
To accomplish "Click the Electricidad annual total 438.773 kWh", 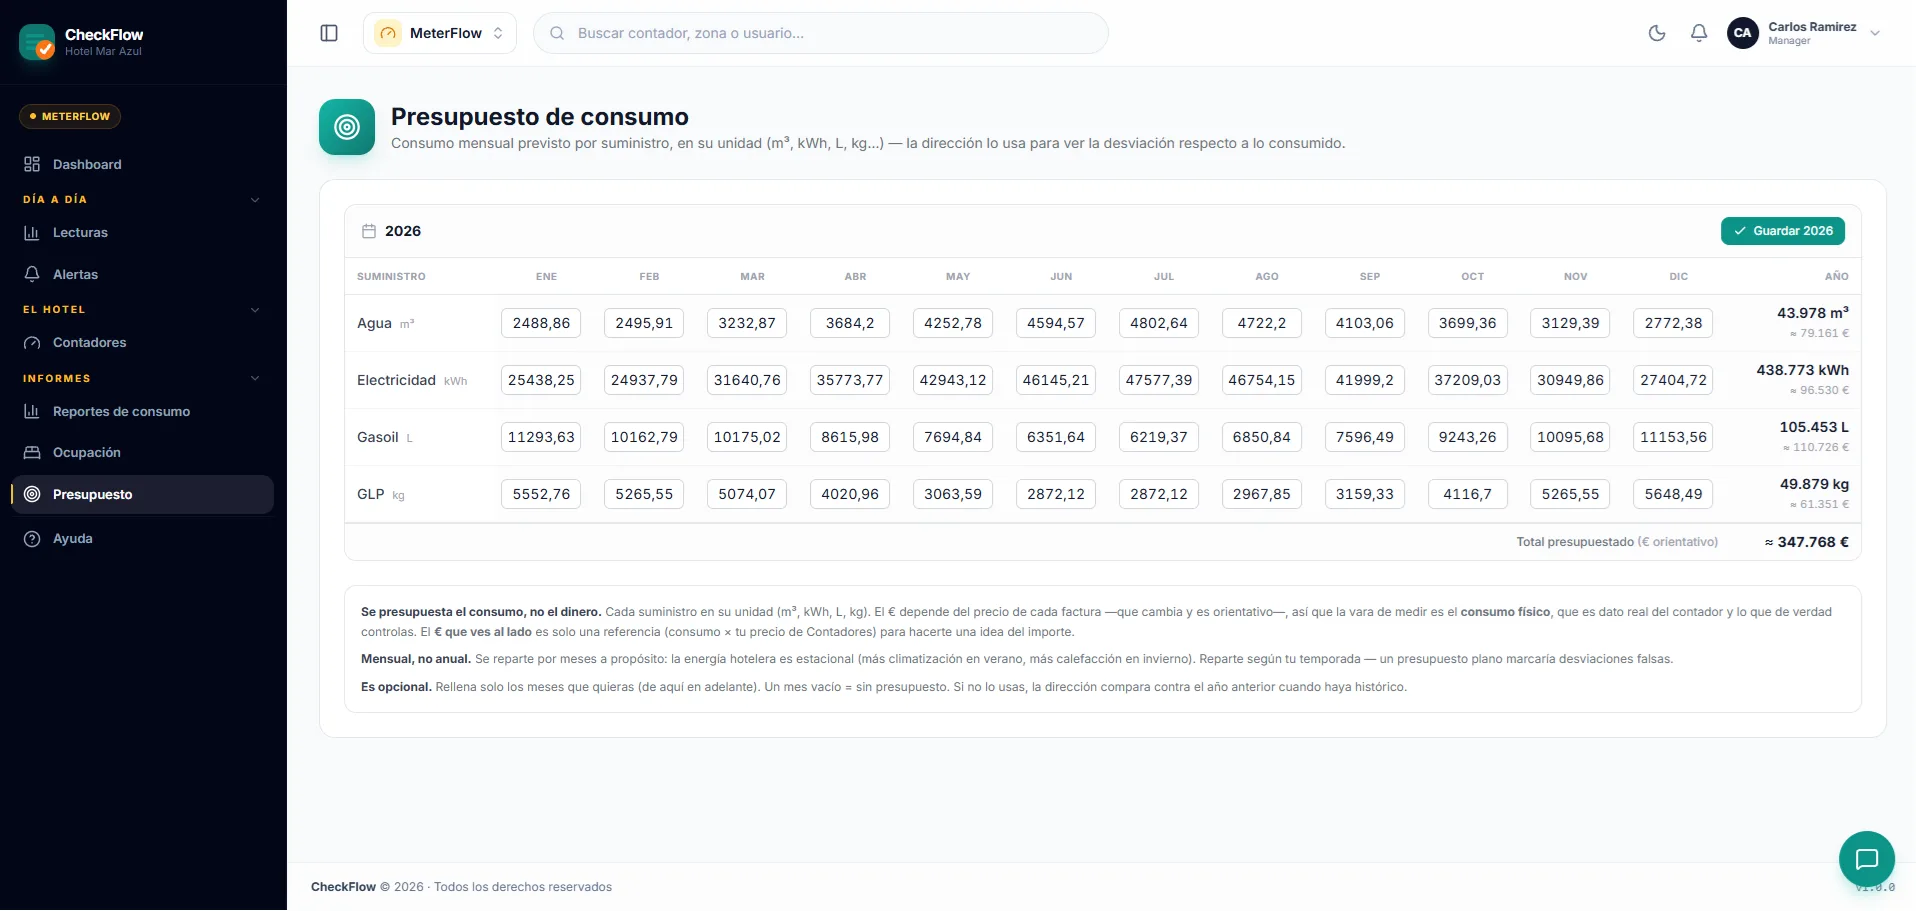I will [x=1802, y=370].
